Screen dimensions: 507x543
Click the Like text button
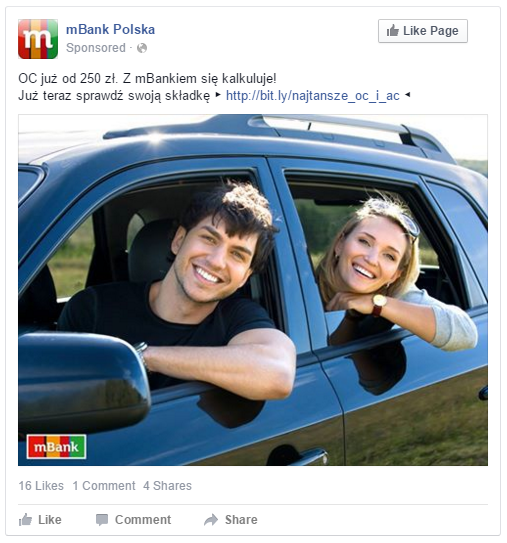tap(50, 520)
